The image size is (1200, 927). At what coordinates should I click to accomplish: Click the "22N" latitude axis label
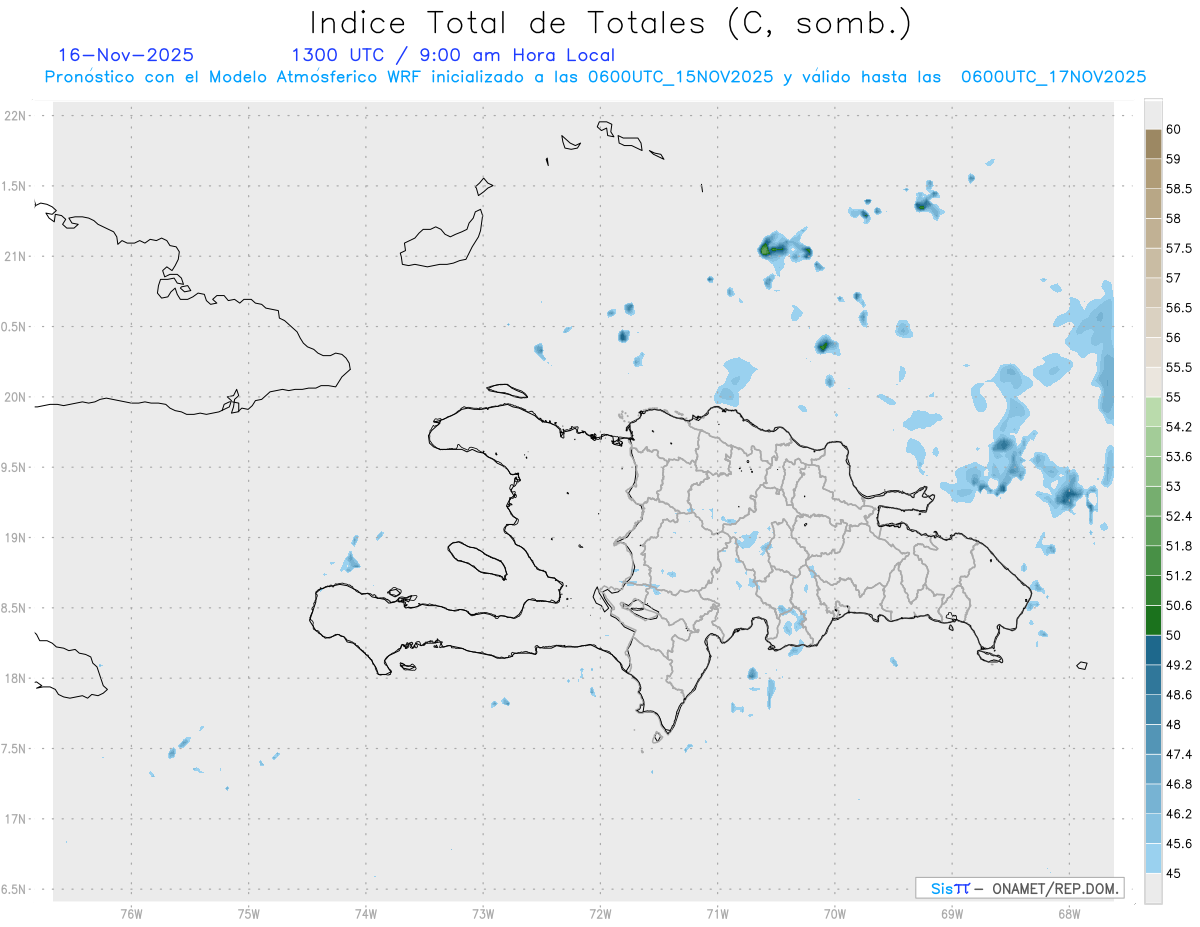click(16, 116)
